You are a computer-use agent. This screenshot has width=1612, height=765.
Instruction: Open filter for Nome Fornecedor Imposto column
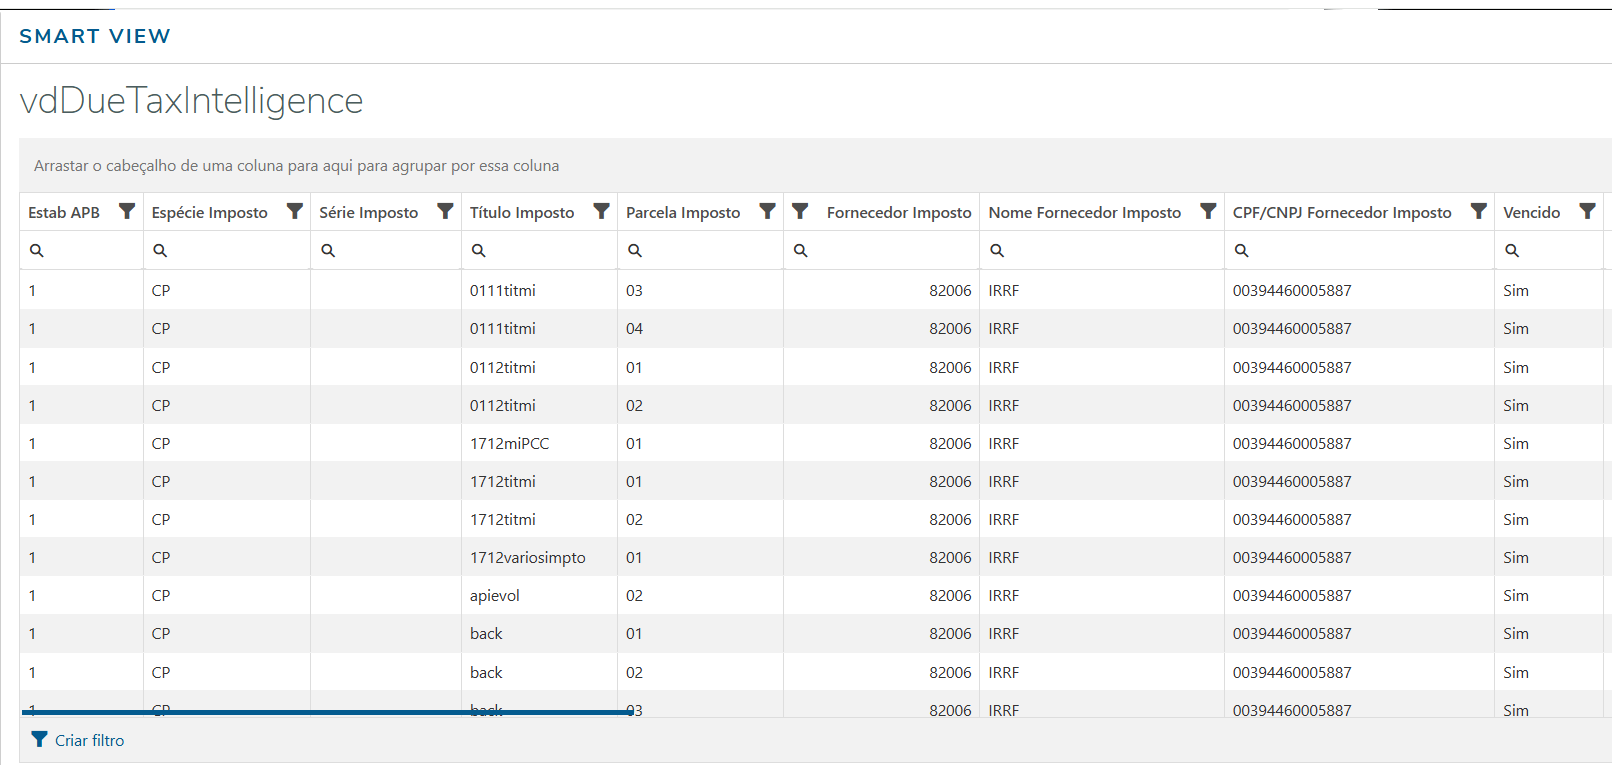coord(1208,211)
